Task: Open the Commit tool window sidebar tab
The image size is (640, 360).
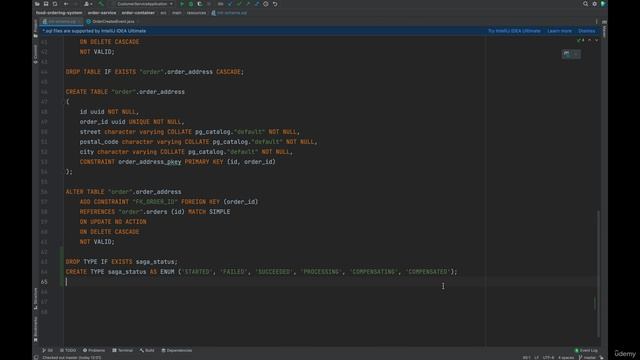Action: tap(36, 53)
